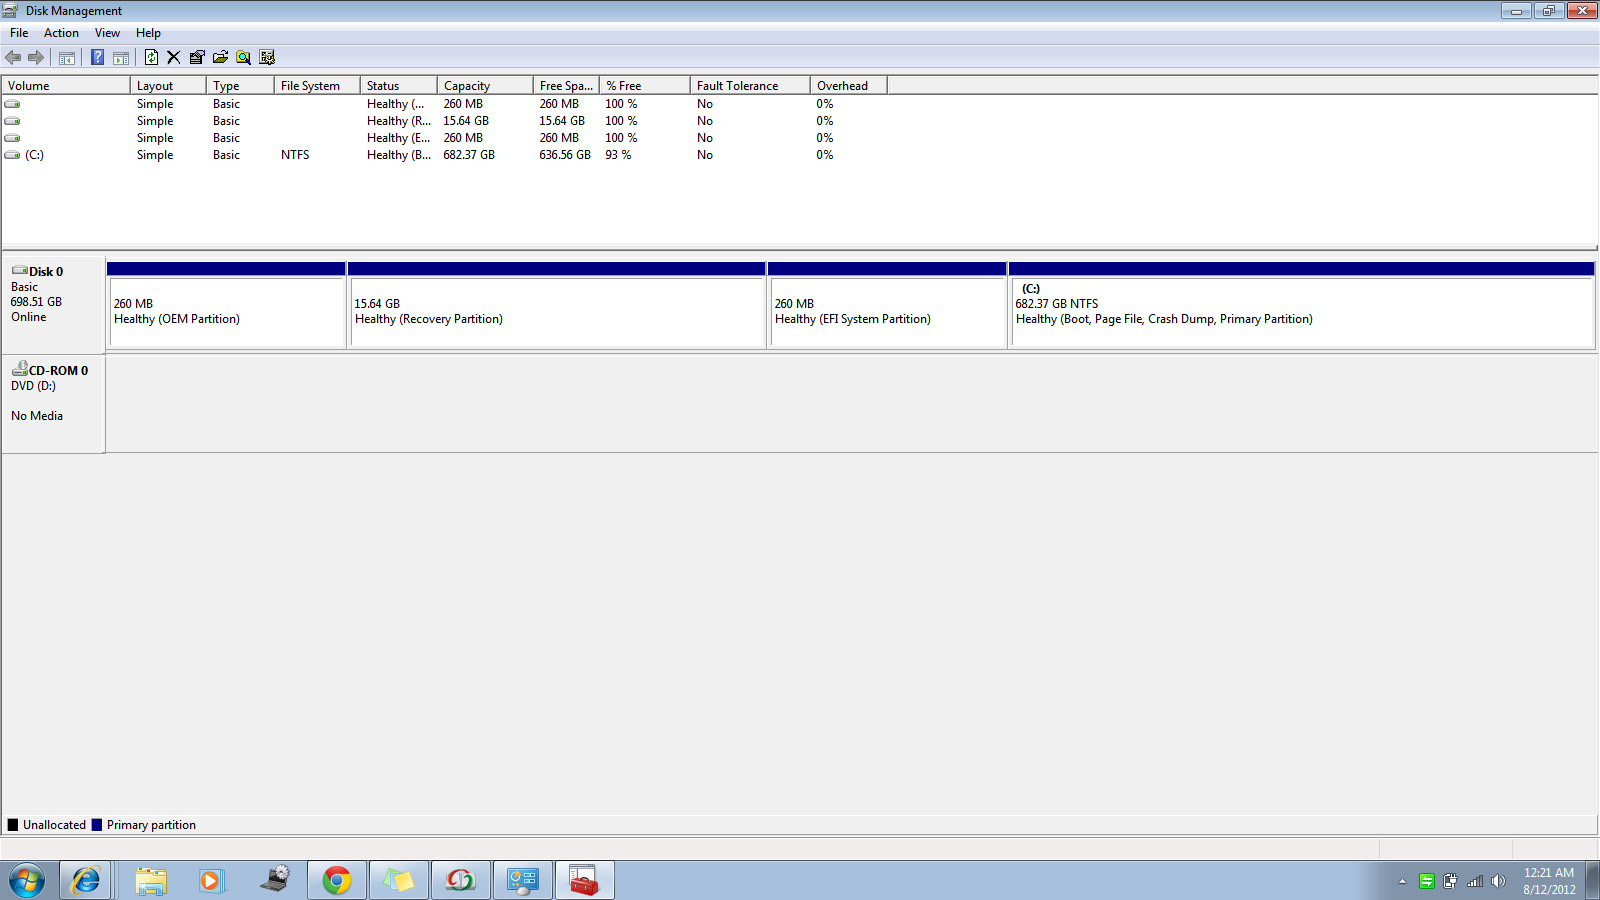Launch Internet Explorer from the taskbar

click(85, 881)
